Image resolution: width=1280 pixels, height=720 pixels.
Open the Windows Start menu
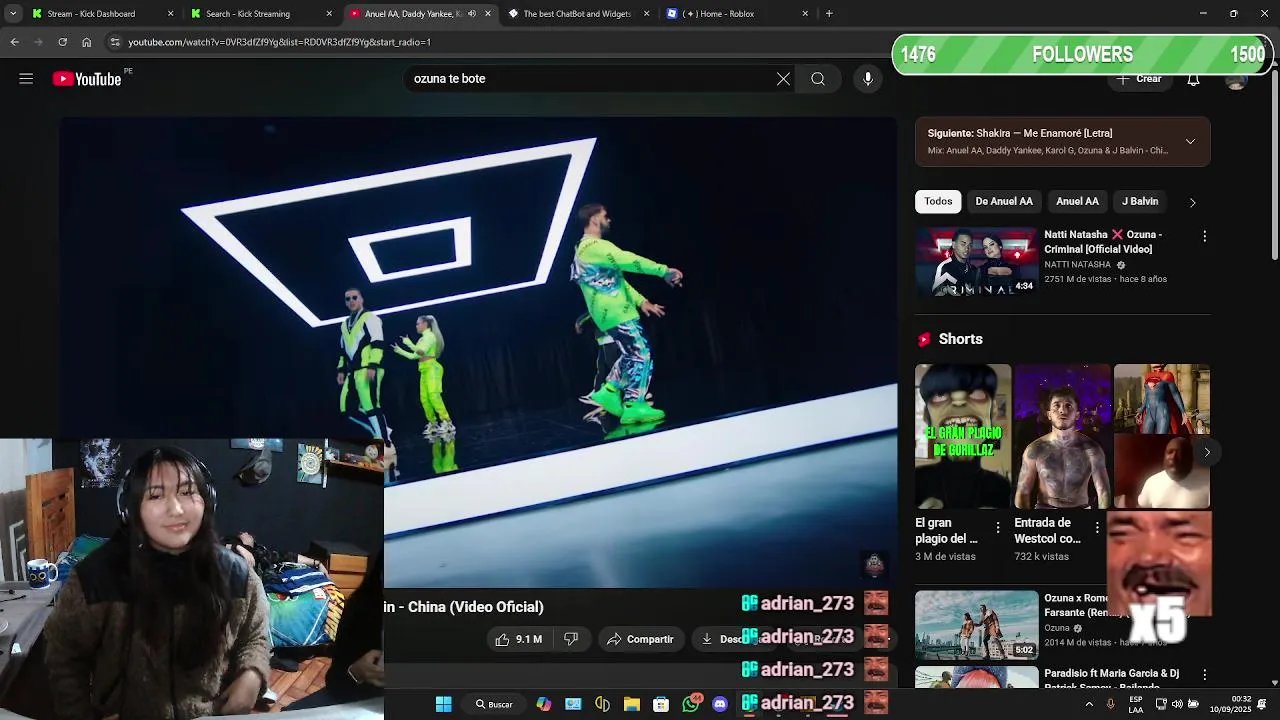point(443,704)
